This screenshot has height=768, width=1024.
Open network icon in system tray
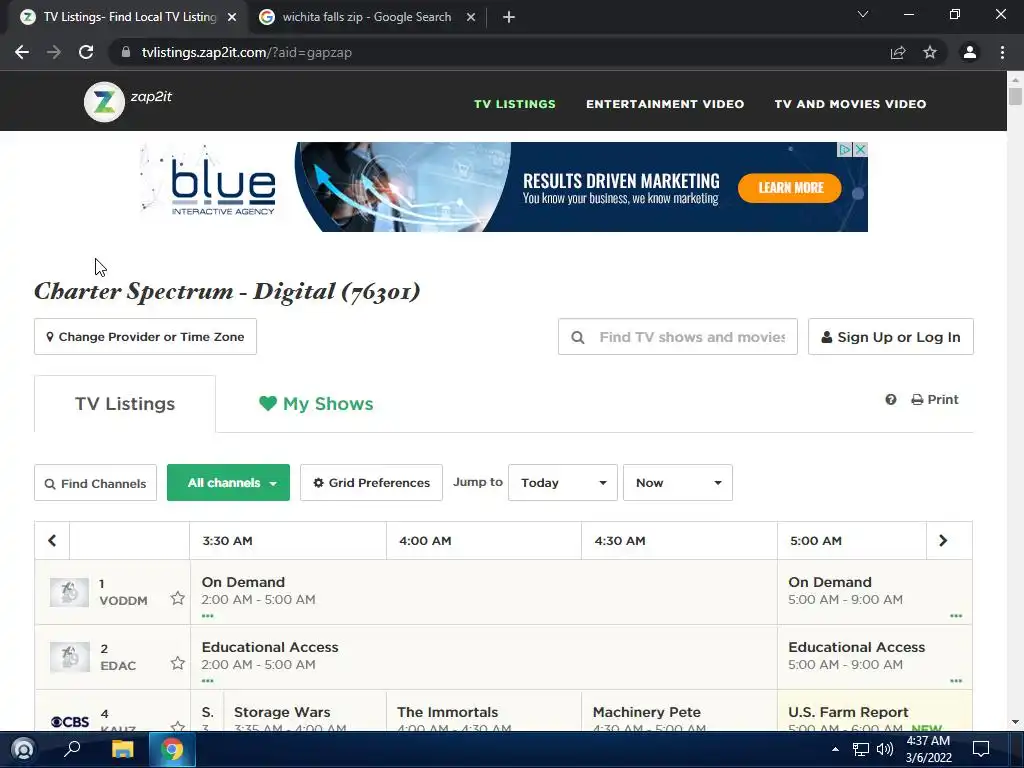(861, 749)
